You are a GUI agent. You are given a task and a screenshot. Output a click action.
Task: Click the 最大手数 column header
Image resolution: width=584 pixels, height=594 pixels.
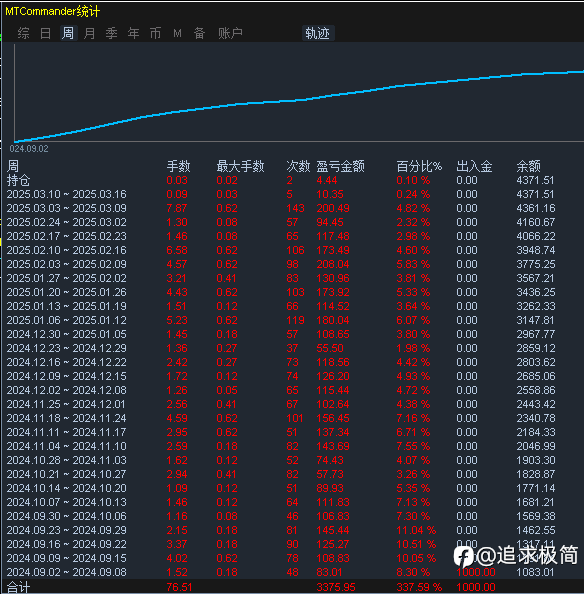[240, 166]
